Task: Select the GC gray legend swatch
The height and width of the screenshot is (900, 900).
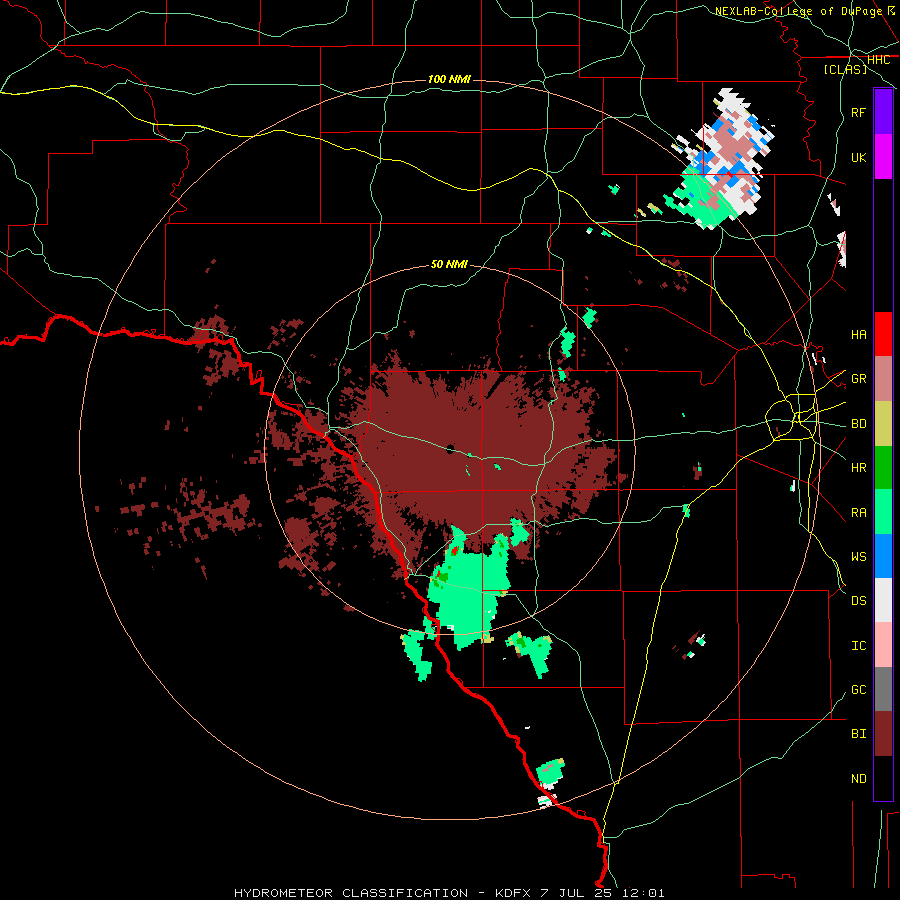Action: 883,689
